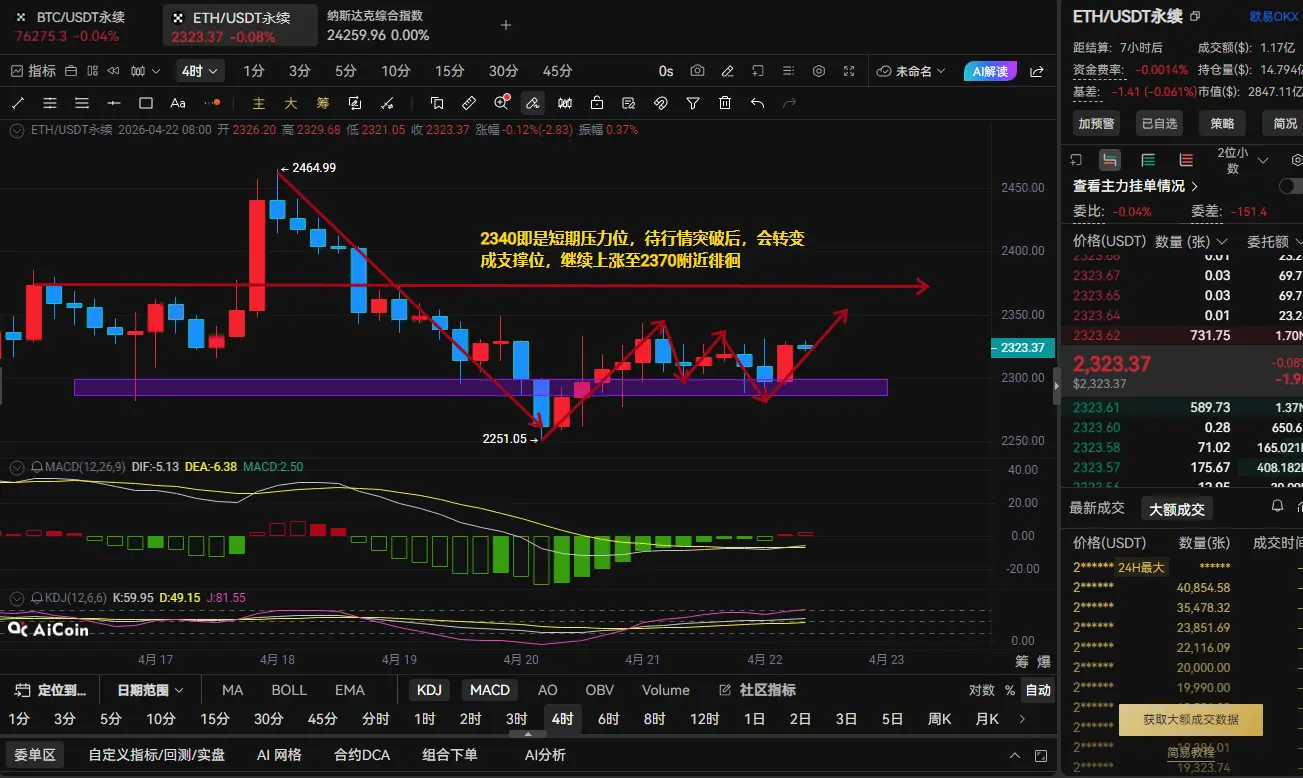Screen dimensions: 1303x778
Task: Toggle the 自动 auto scale option
Action: tap(1039, 690)
